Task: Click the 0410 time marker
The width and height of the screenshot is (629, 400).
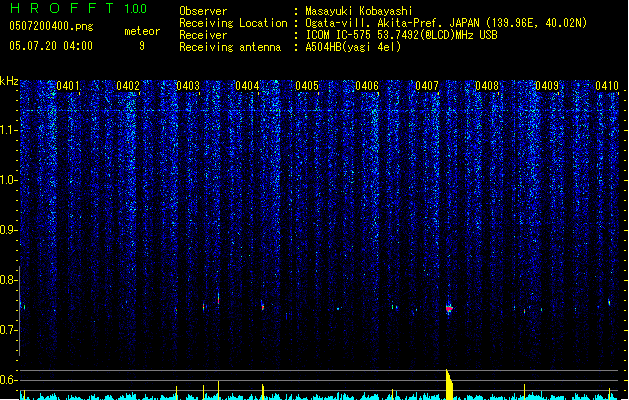Action: [x=607, y=86]
